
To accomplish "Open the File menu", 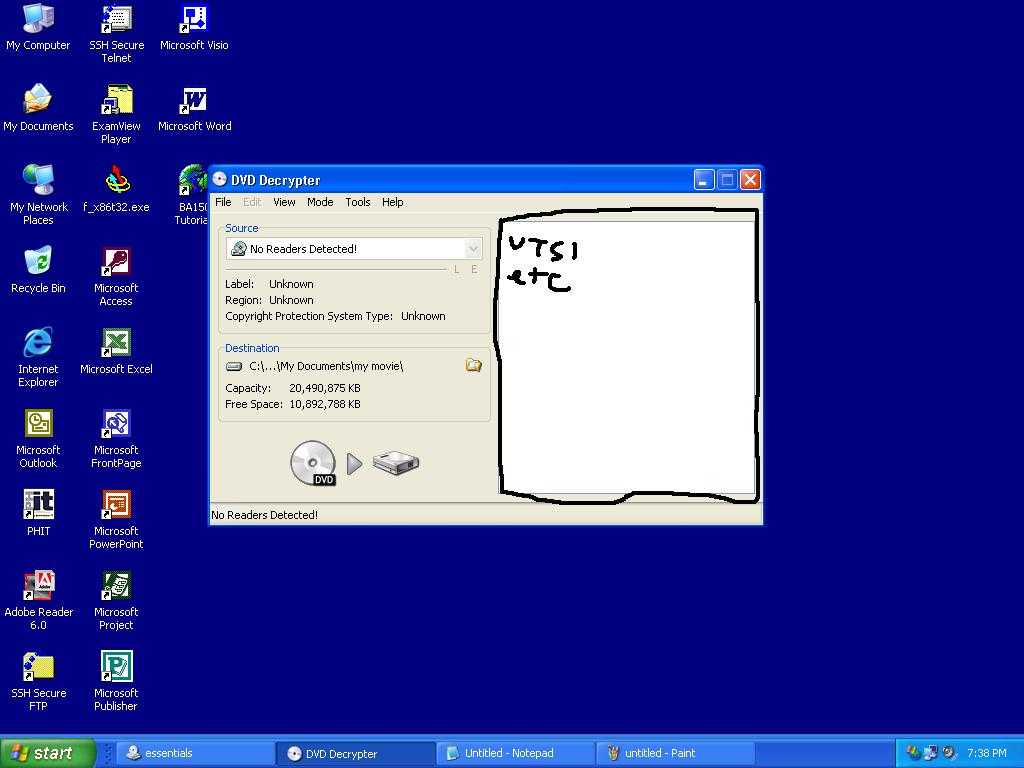I will 223,202.
